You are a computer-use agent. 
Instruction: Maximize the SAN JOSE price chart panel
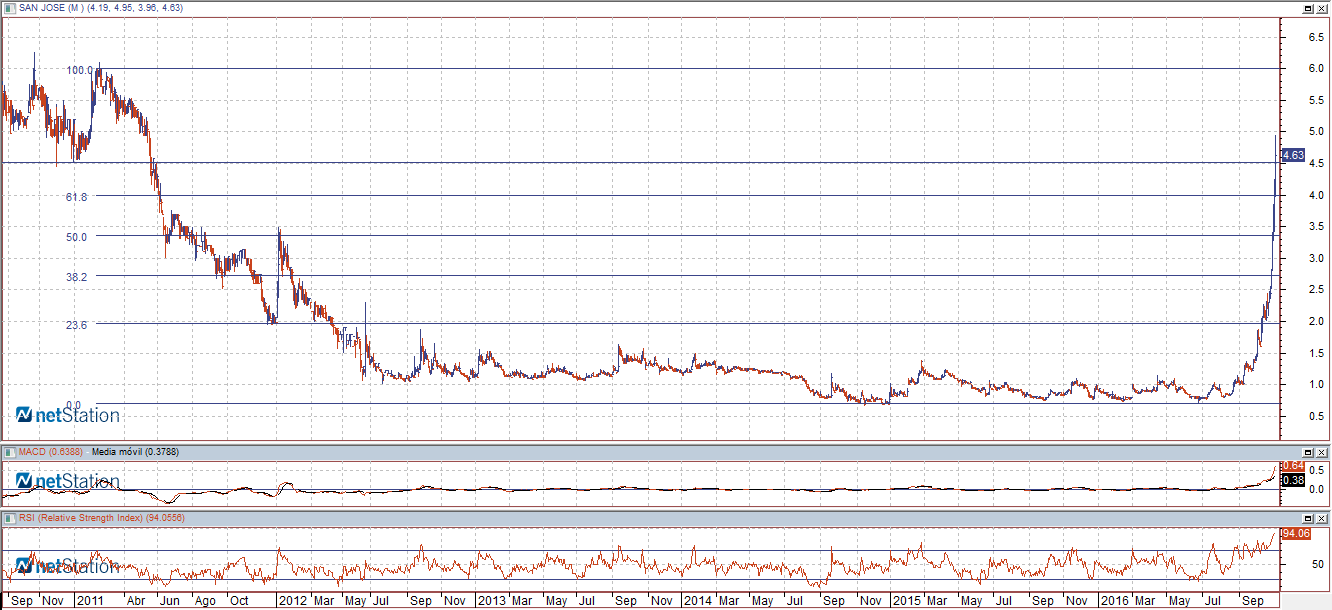point(1308,7)
